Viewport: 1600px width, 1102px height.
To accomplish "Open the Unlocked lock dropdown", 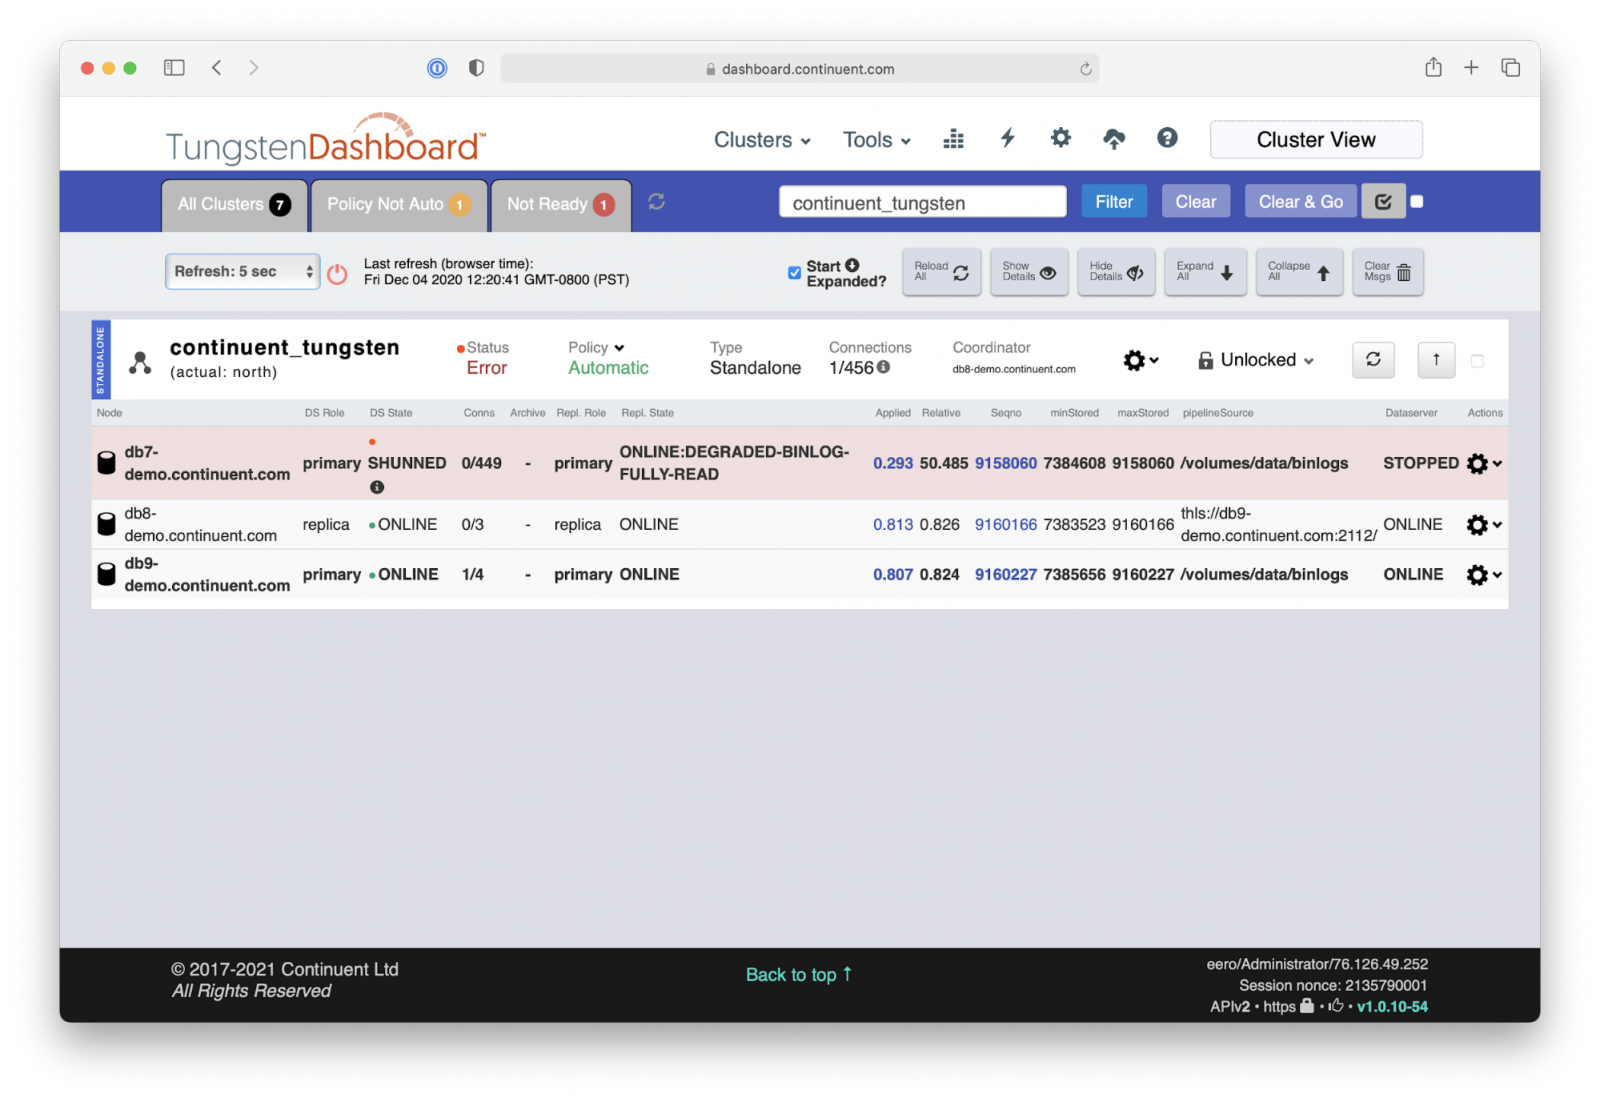I will point(1256,360).
